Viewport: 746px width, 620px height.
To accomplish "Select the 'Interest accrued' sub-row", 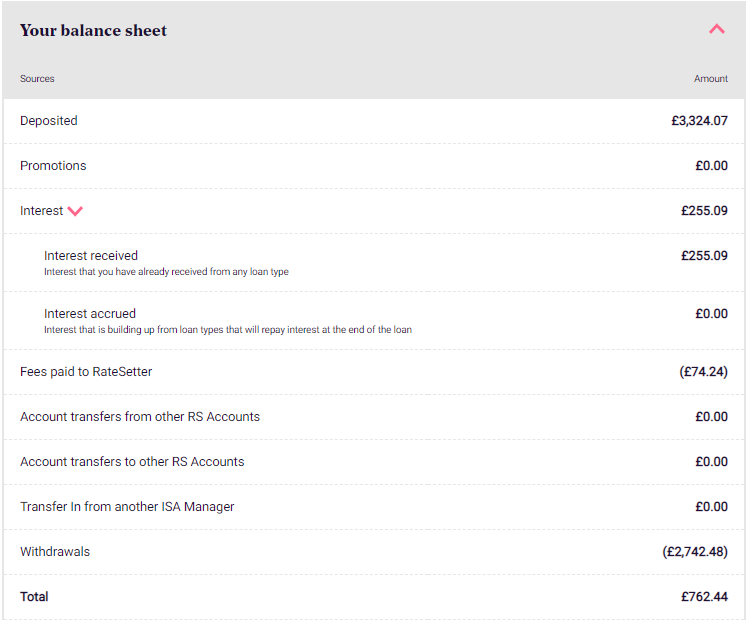I will [373, 321].
